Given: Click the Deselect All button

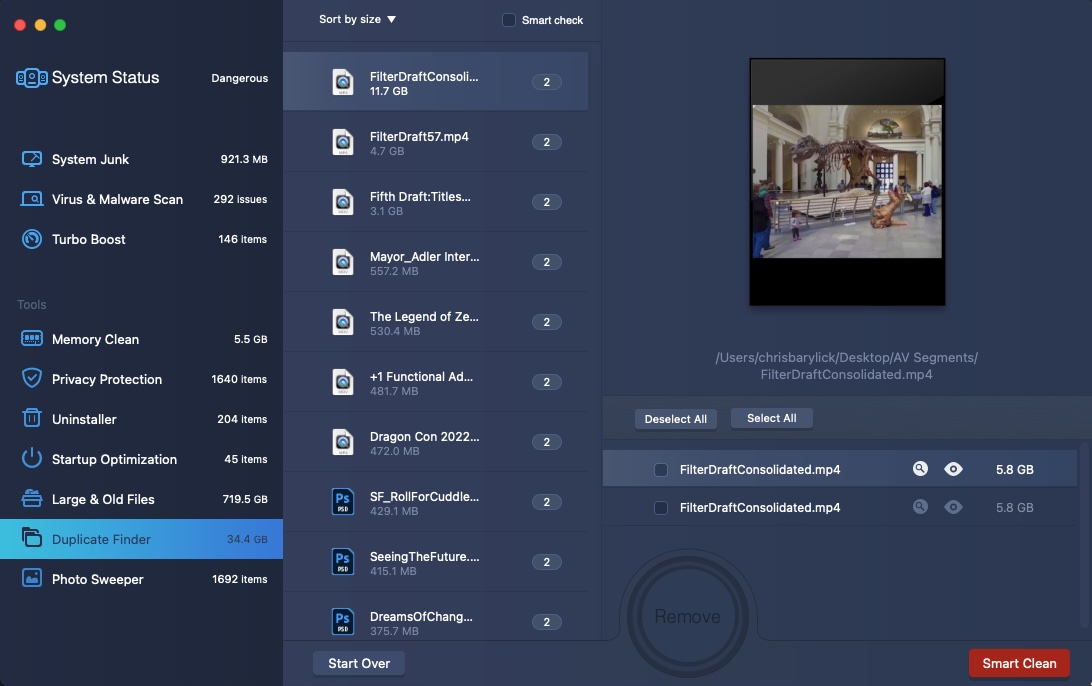Looking at the screenshot, I should 676,419.
